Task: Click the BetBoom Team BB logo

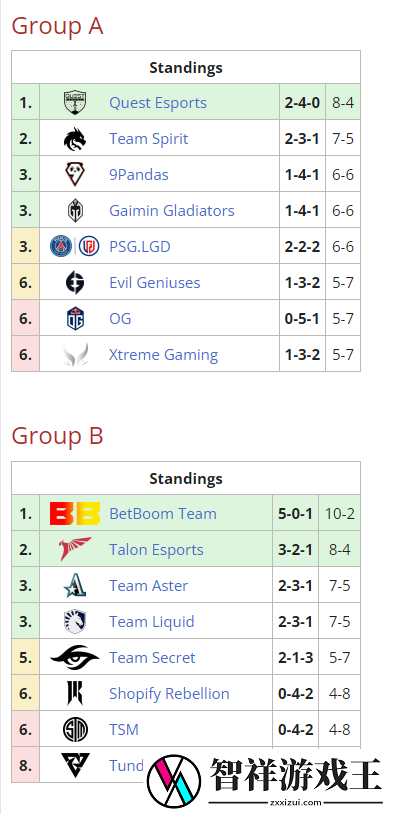Action: pos(75,513)
